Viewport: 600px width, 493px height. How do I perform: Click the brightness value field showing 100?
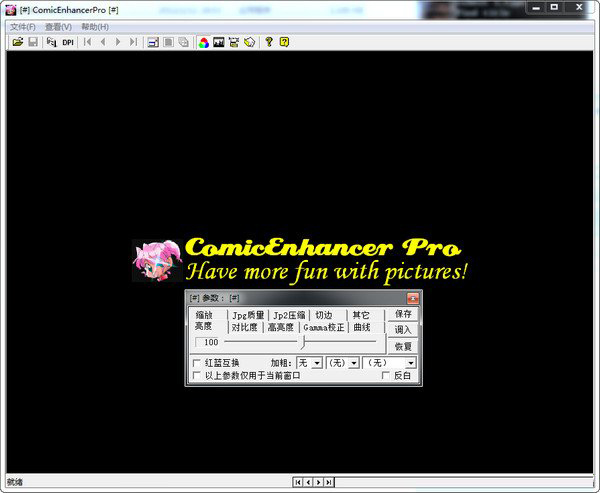pos(211,343)
